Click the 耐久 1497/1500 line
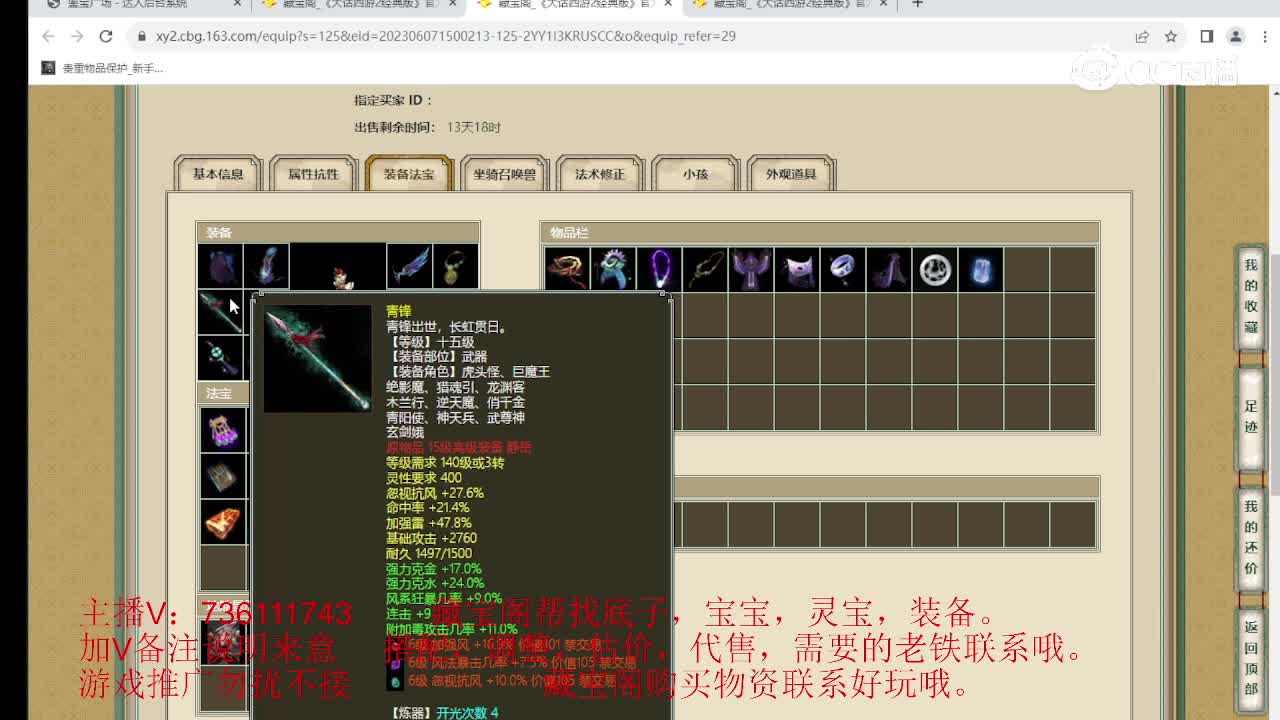Viewport: 1280px width, 720px height. pyautogui.click(x=429, y=553)
